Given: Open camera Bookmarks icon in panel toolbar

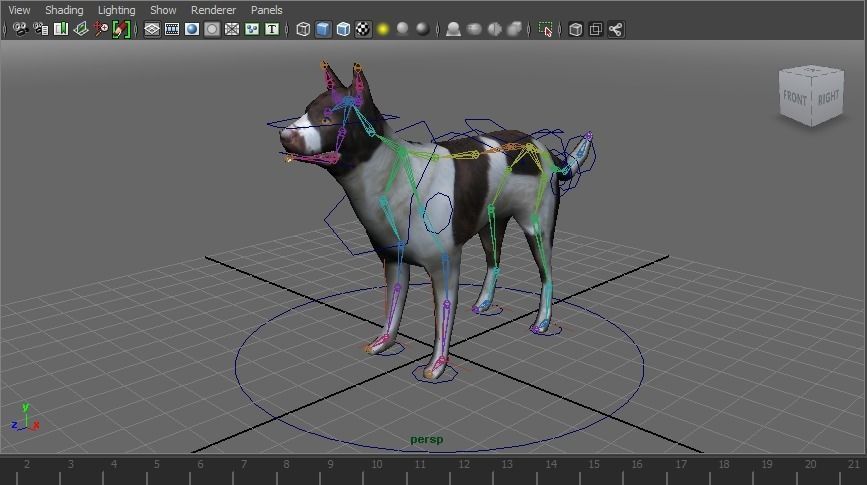Looking at the screenshot, I should [61, 29].
